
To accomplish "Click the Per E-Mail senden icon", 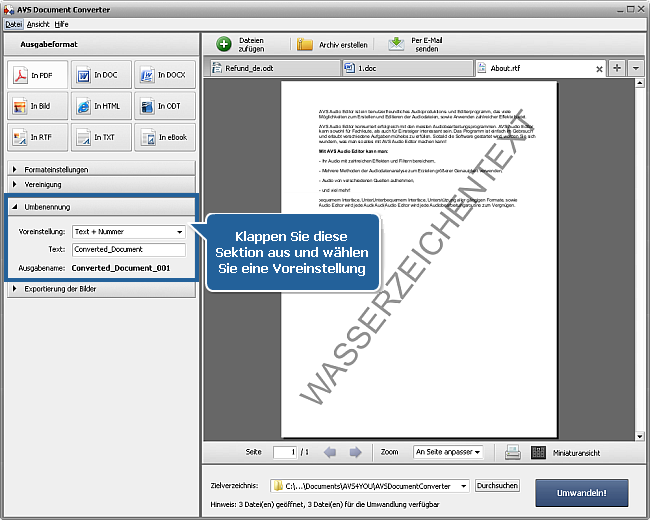I will click(396, 44).
